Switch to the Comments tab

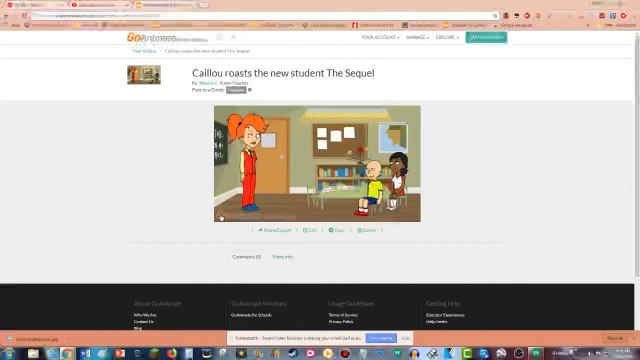click(247, 257)
